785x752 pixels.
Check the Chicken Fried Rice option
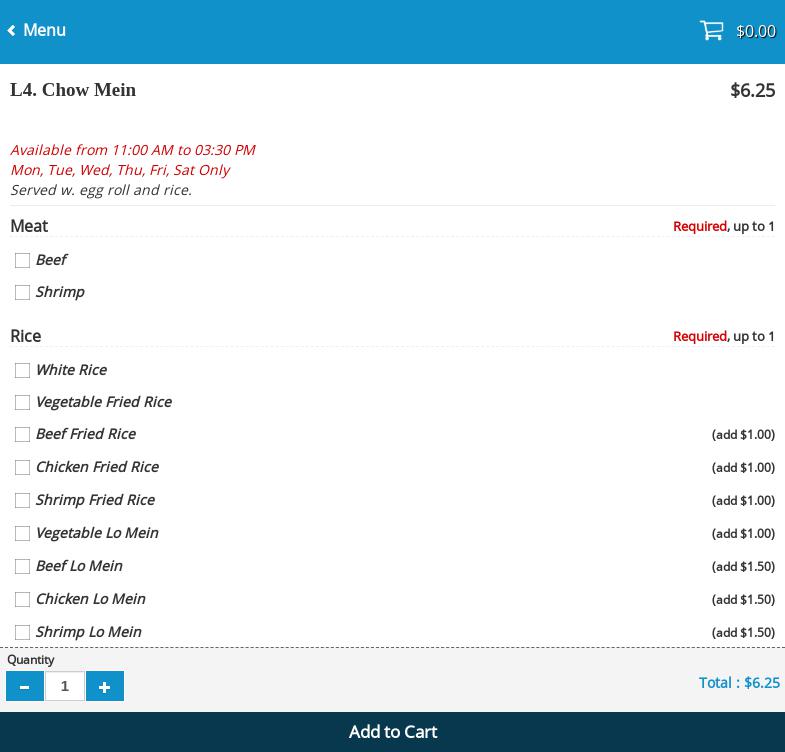pos(22,467)
